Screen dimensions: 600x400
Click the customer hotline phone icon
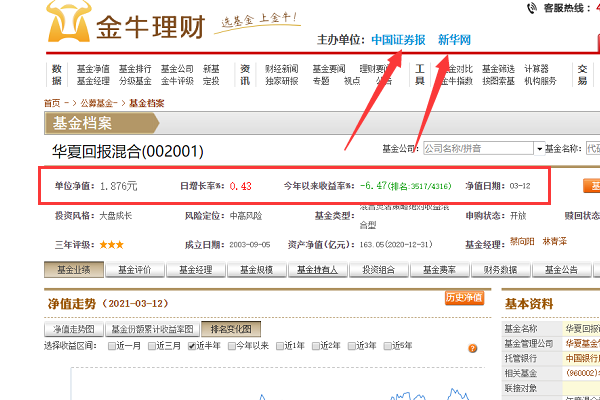[532, 8]
